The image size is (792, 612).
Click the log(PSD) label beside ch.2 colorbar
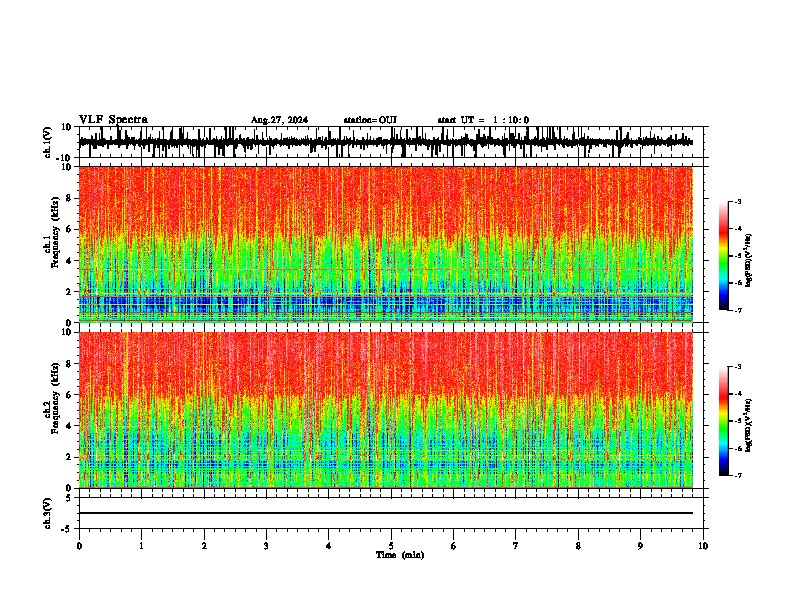(749, 425)
